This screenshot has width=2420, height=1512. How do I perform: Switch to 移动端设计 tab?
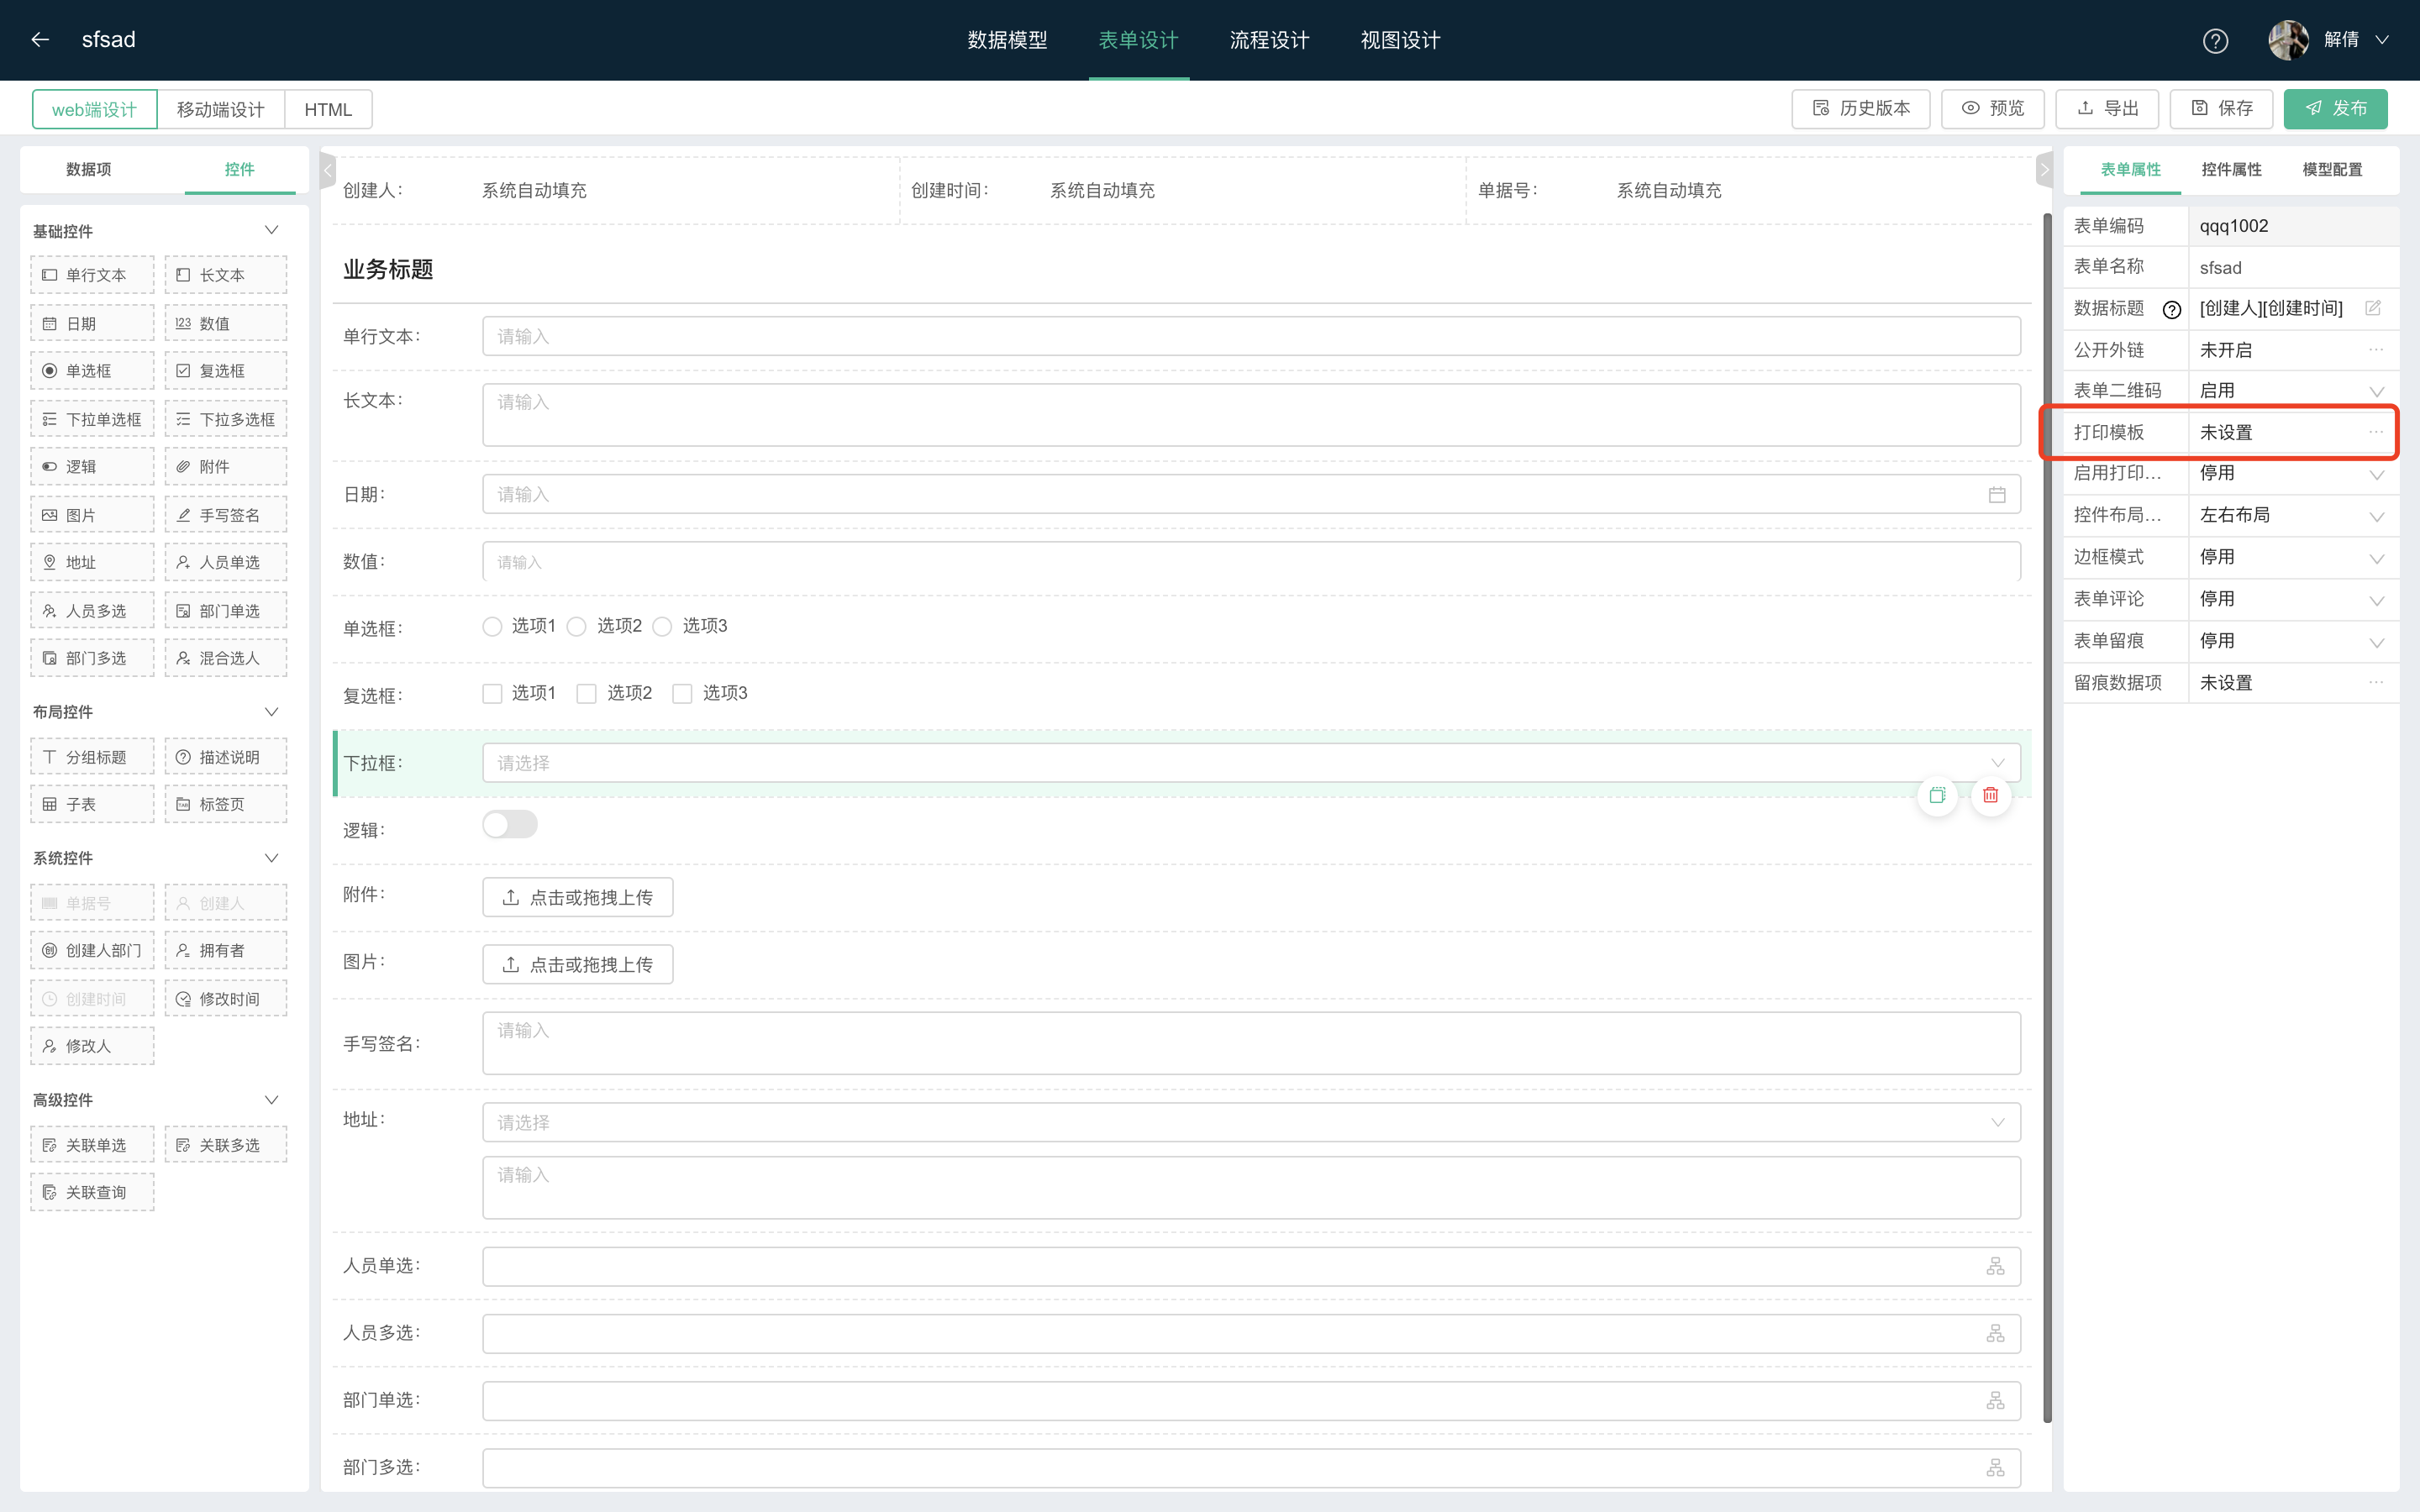coord(221,109)
